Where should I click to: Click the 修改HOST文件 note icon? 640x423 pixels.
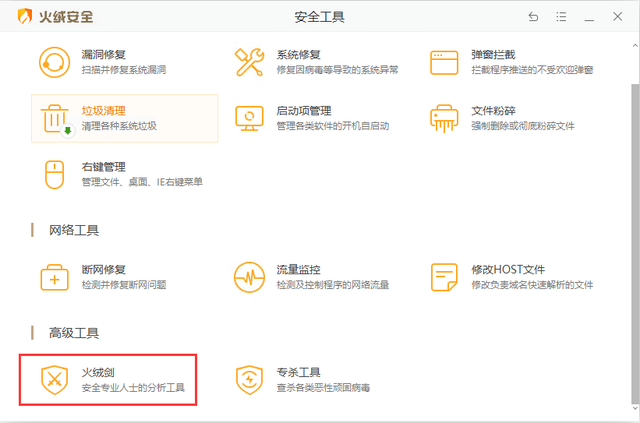[444, 277]
